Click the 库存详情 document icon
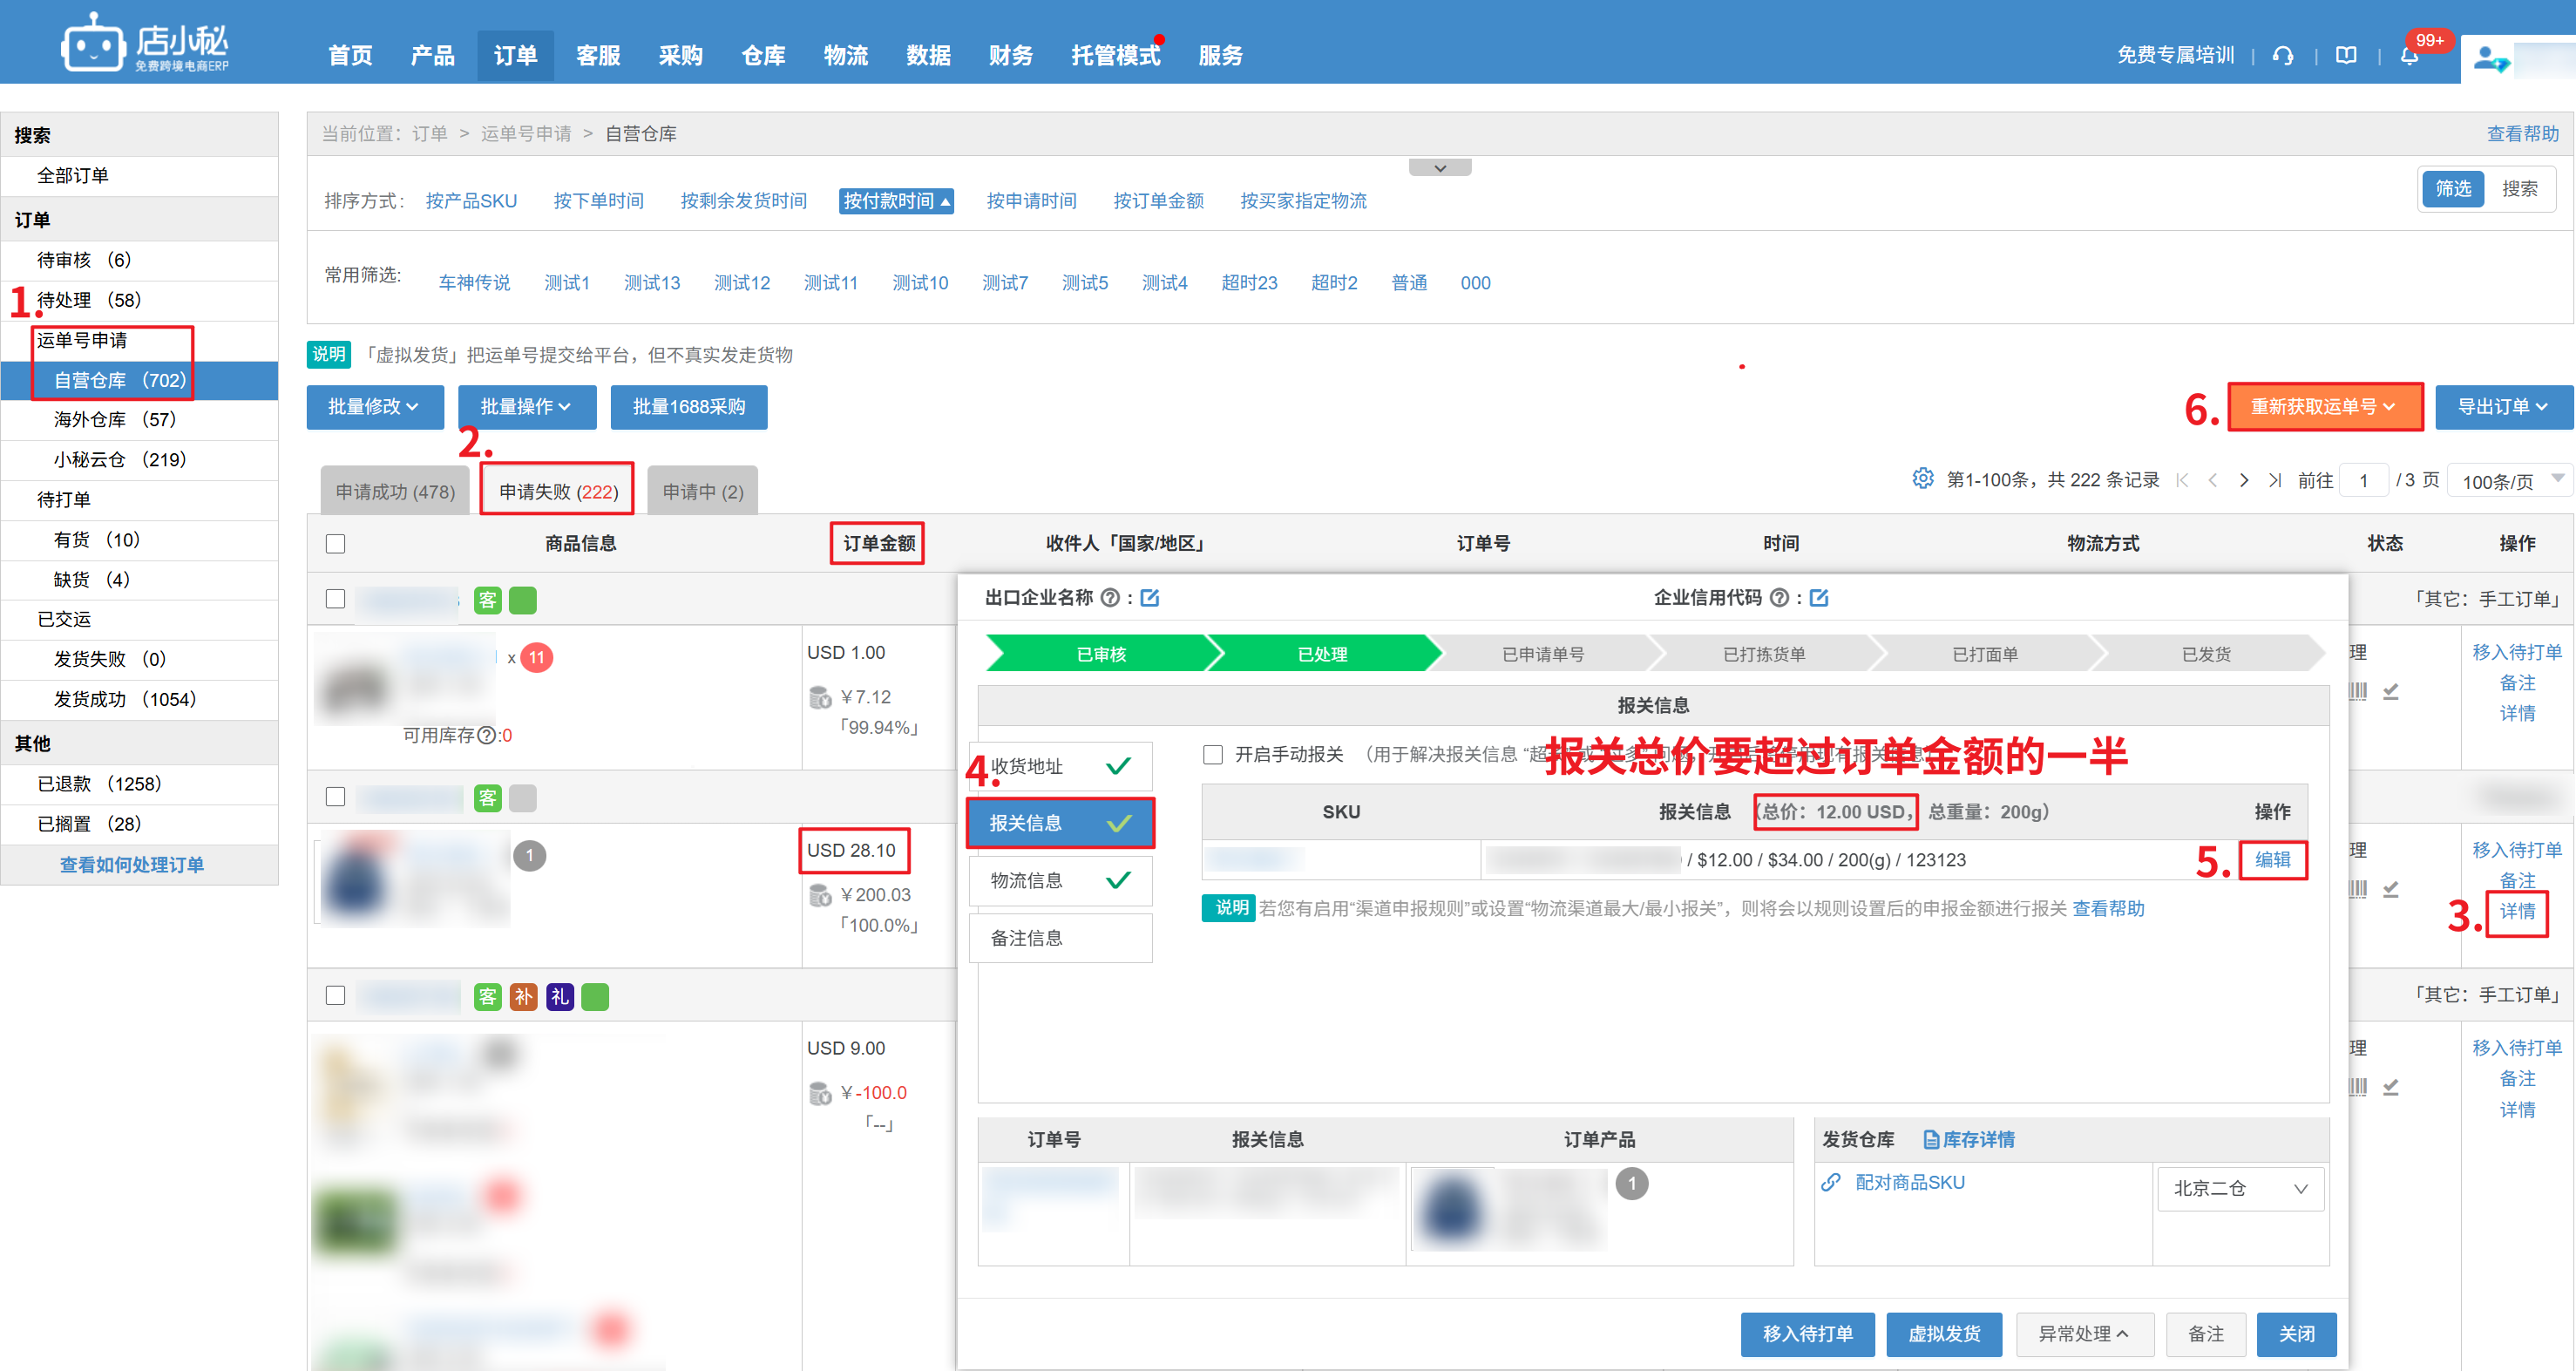The width and height of the screenshot is (2576, 1371). tap(1931, 1140)
